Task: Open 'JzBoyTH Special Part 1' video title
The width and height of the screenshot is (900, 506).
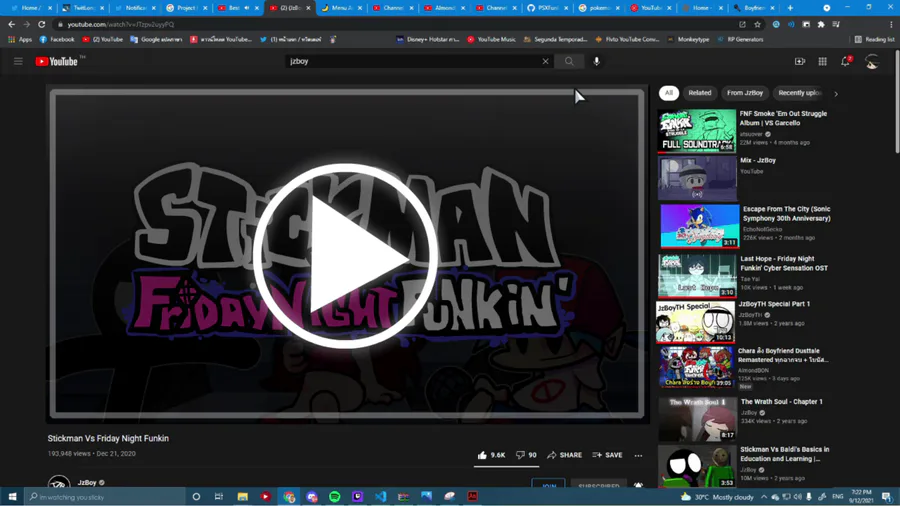Action: pos(774,304)
